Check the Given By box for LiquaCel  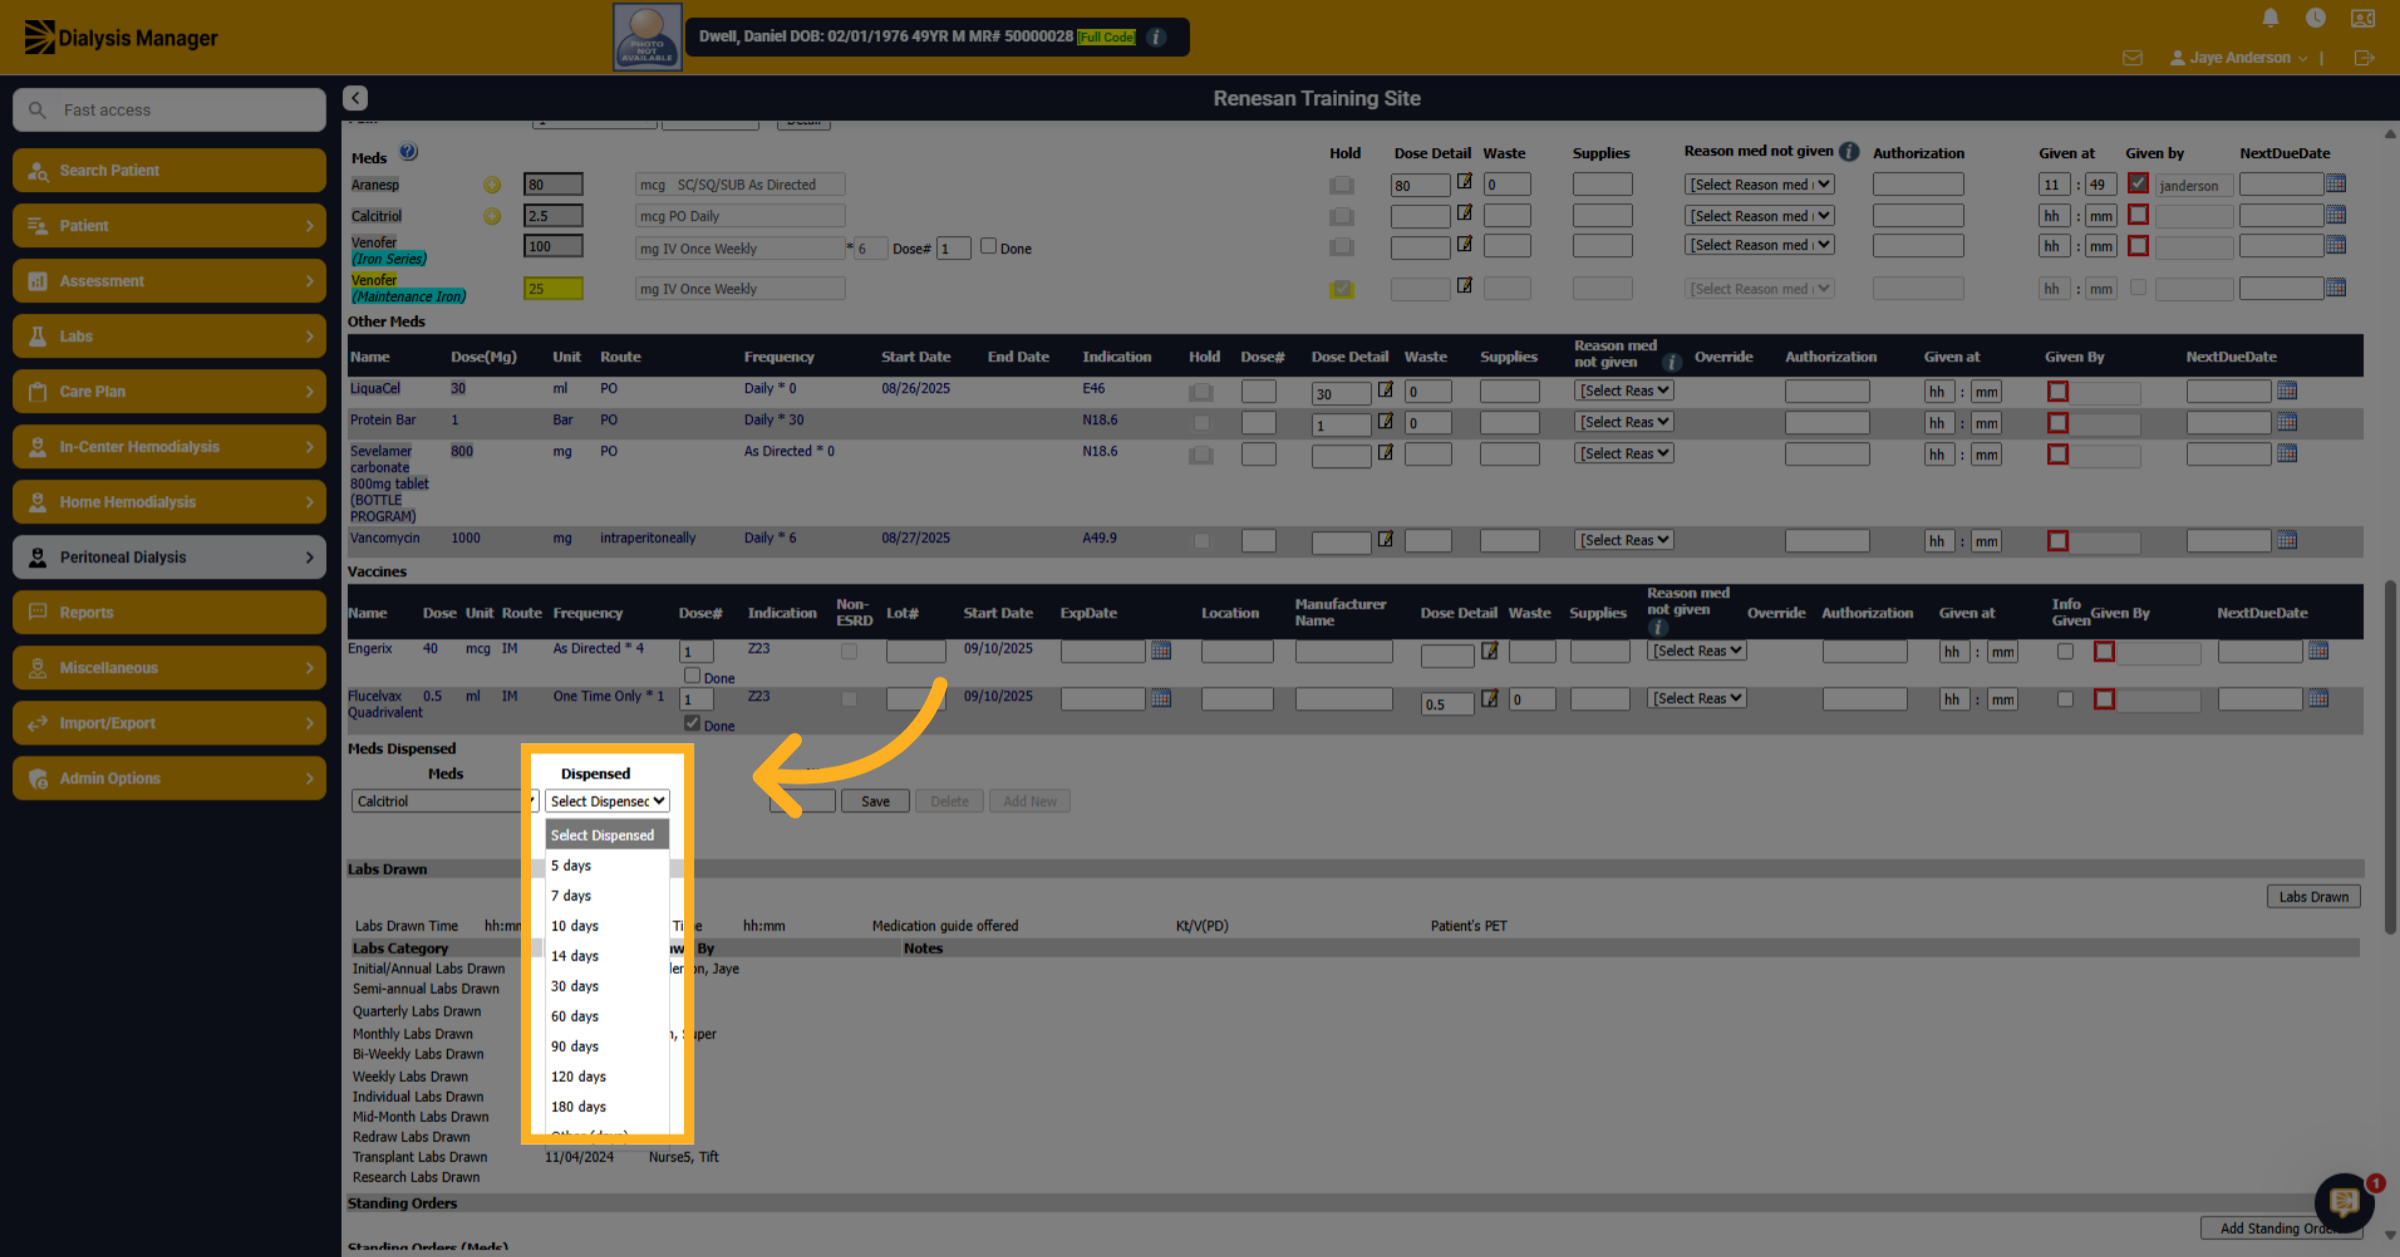coord(2058,391)
